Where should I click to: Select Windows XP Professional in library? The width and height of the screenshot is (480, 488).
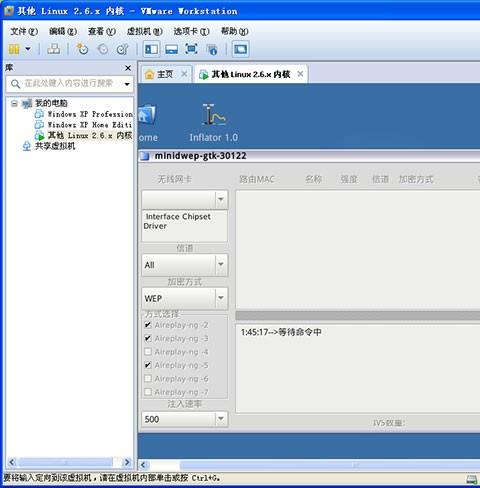point(84,114)
